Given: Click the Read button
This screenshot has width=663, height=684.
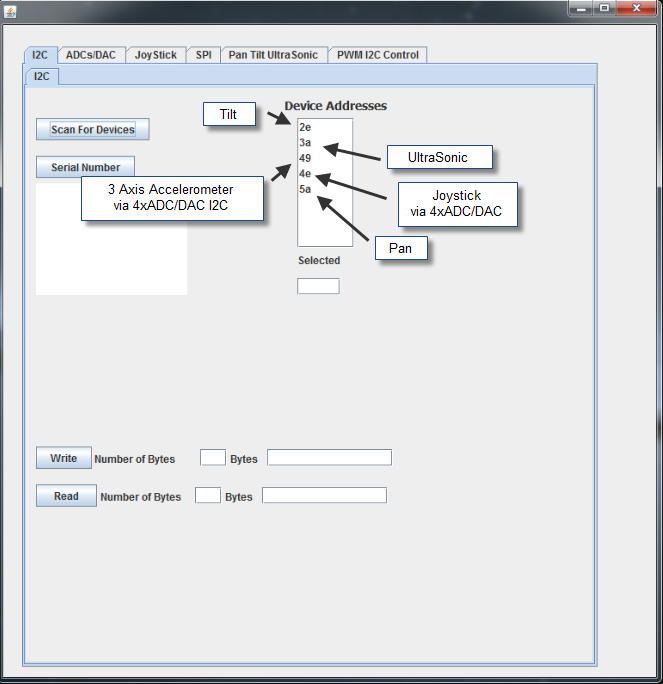Looking at the screenshot, I should (x=66, y=496).
